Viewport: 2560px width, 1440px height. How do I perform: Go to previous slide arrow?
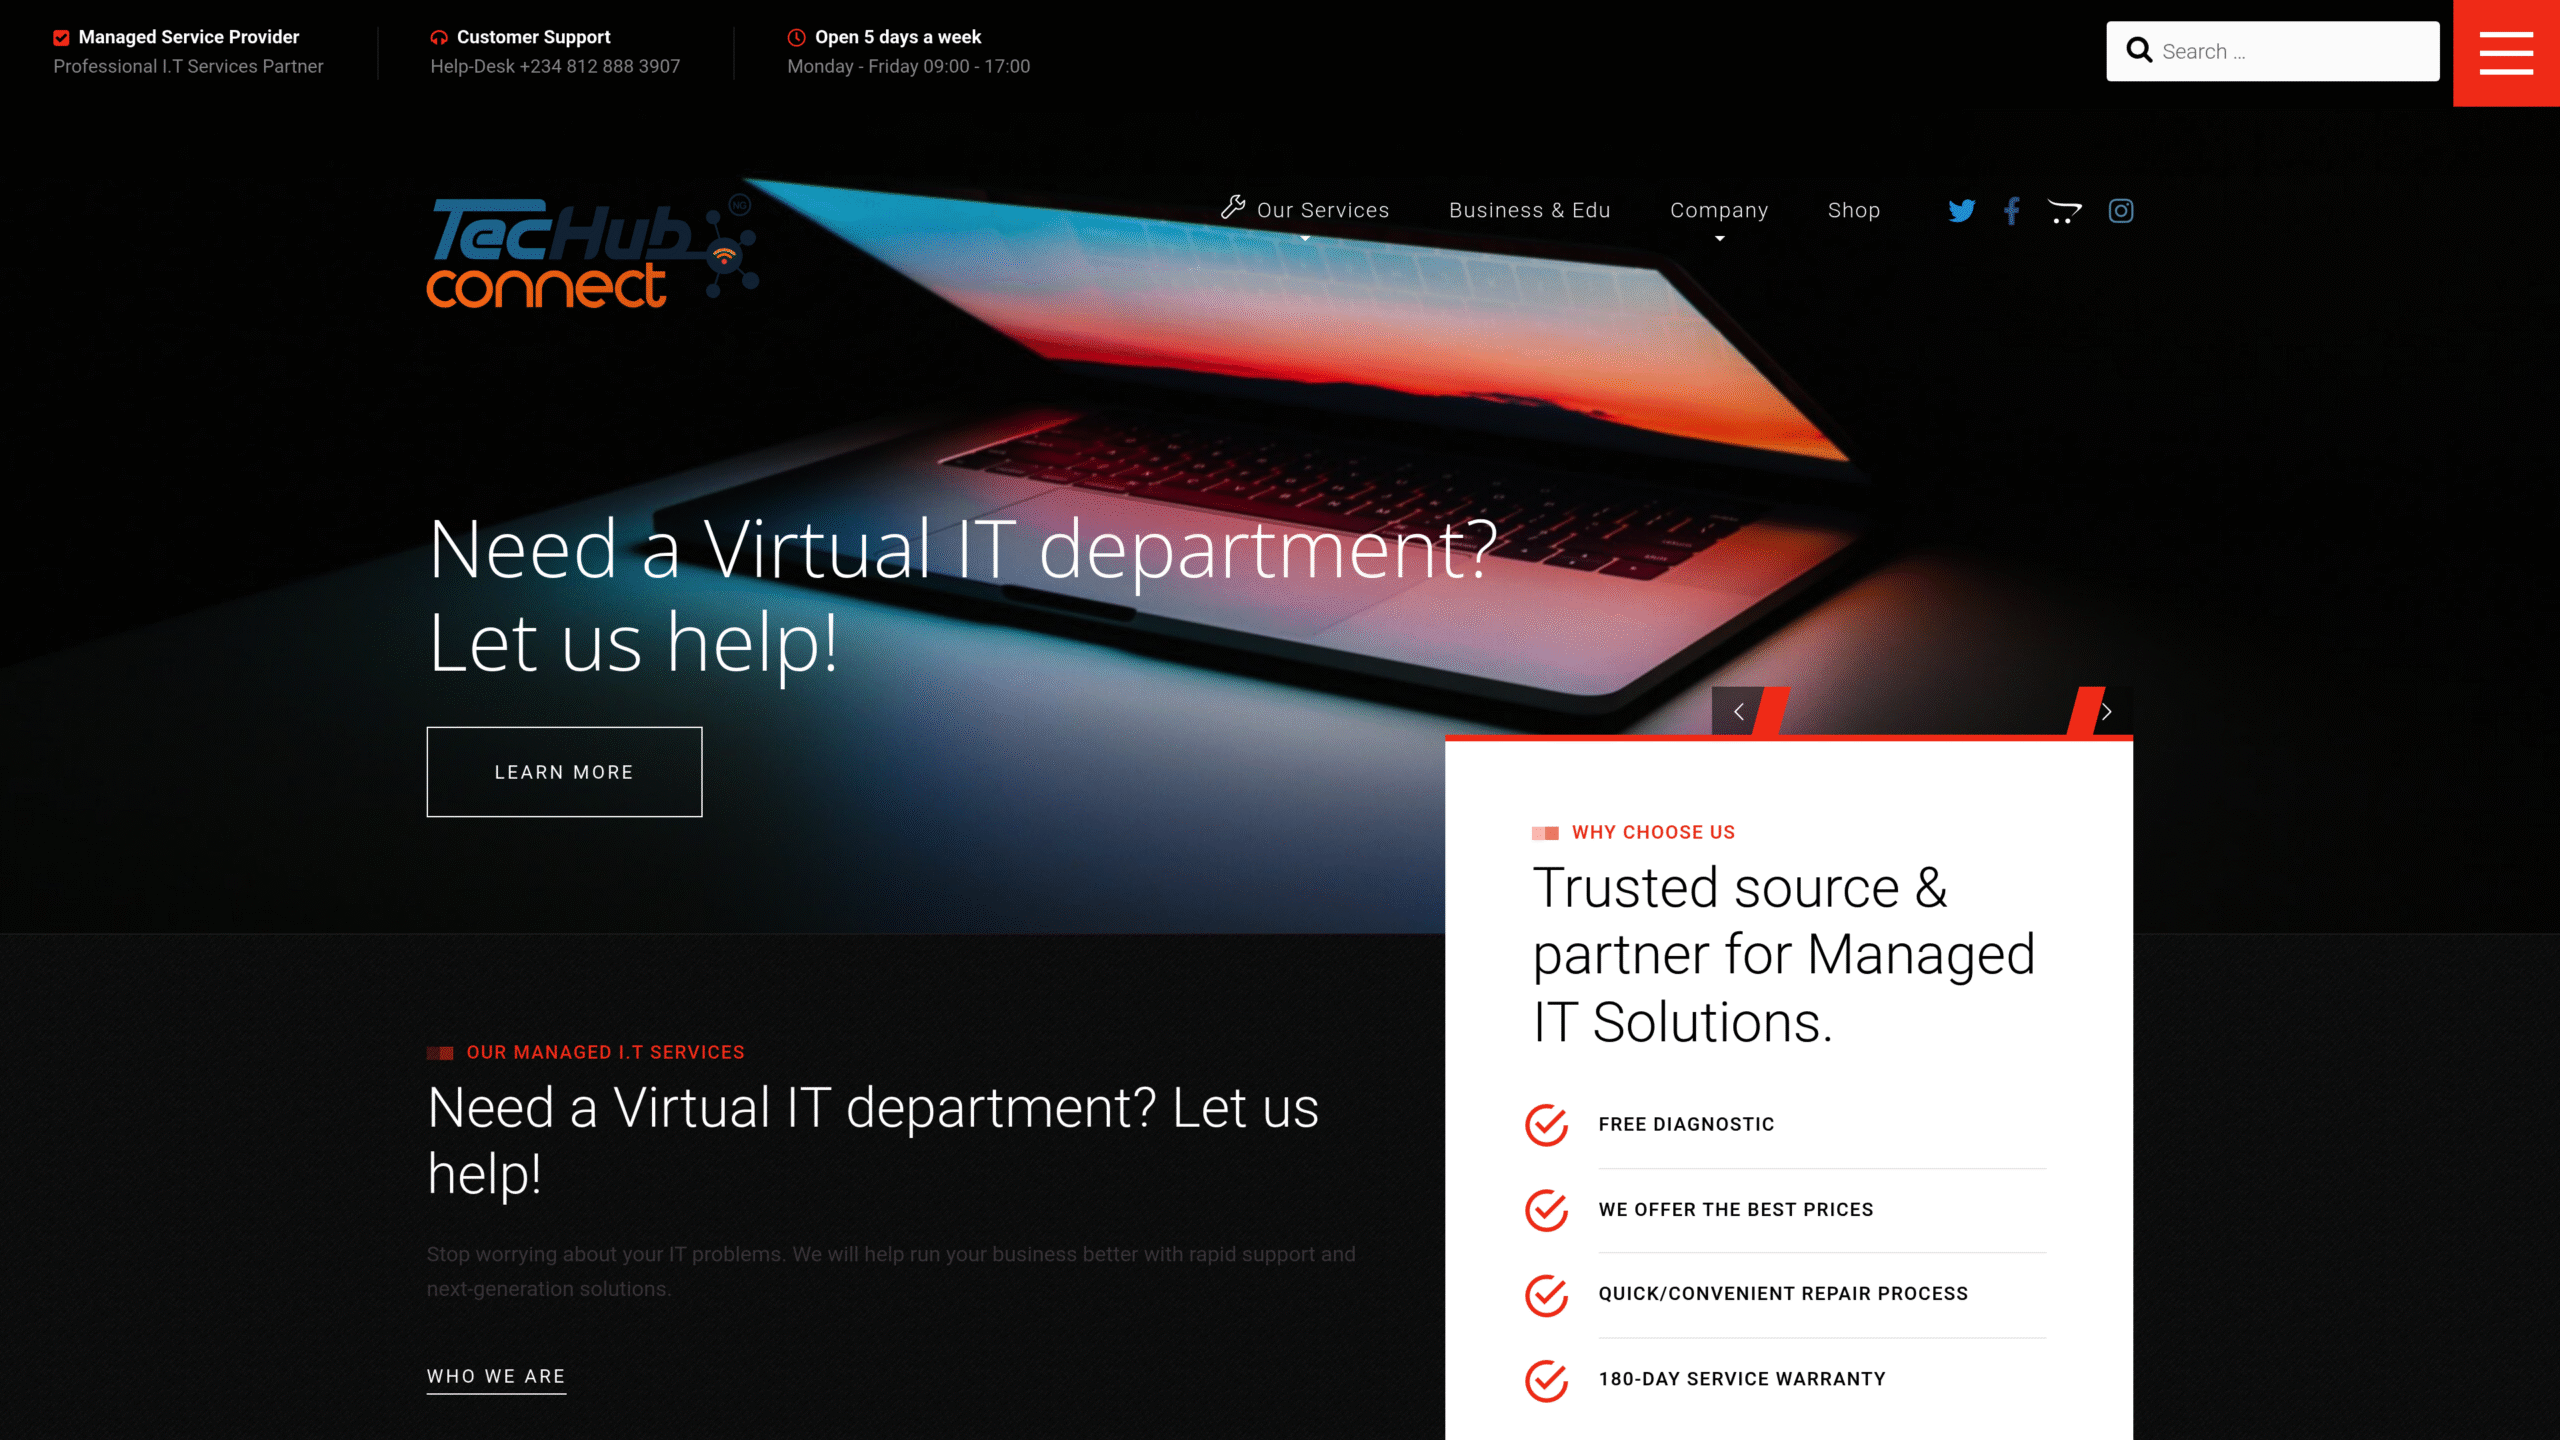(x=1739, y=712)
